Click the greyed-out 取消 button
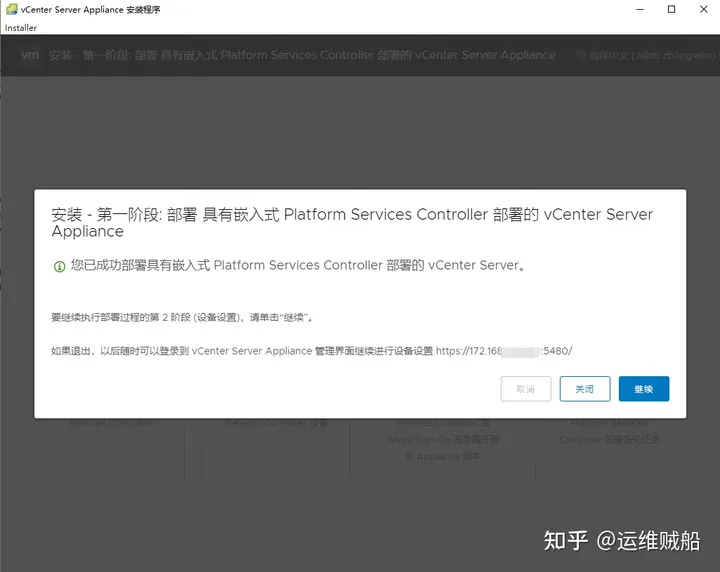The image size is (720, 572). [x=526, y=389]
